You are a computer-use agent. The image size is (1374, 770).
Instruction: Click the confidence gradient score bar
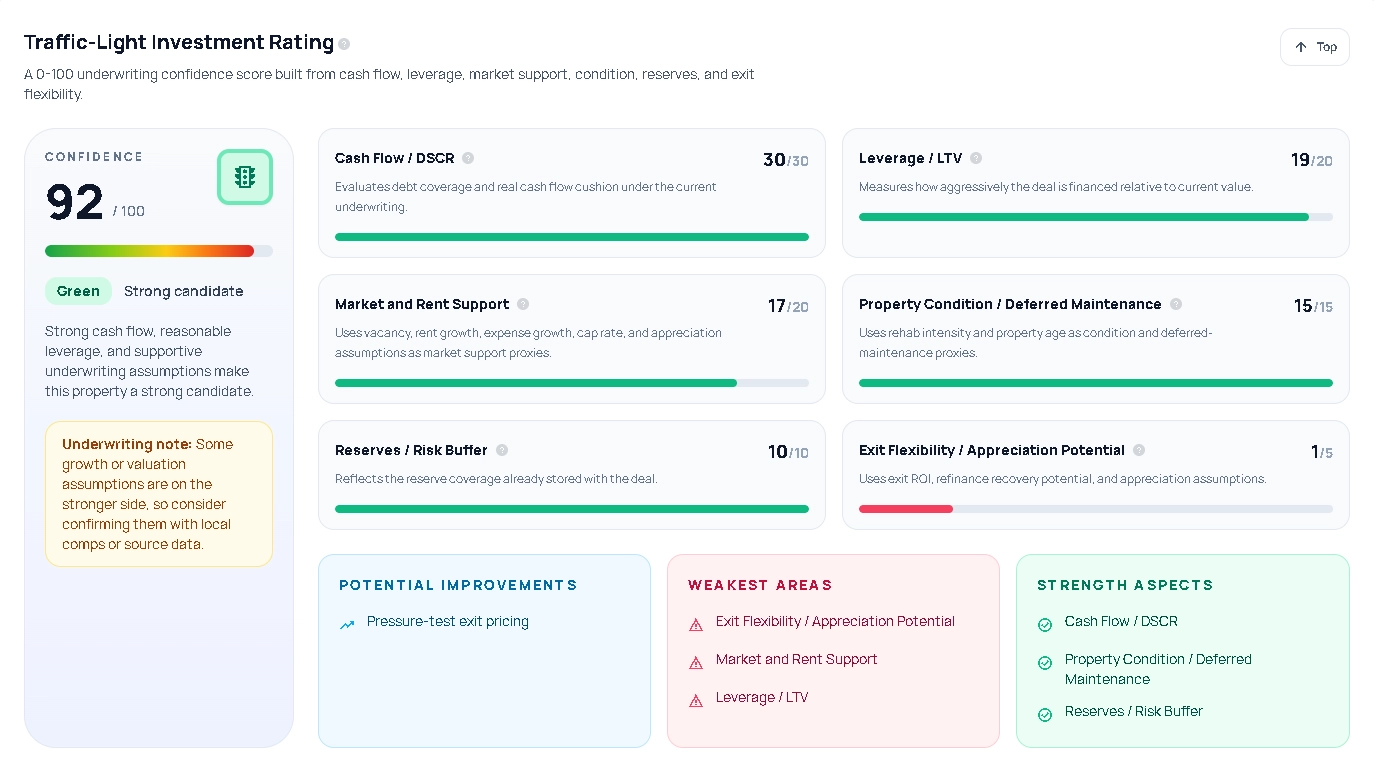(x=158, y=251)
